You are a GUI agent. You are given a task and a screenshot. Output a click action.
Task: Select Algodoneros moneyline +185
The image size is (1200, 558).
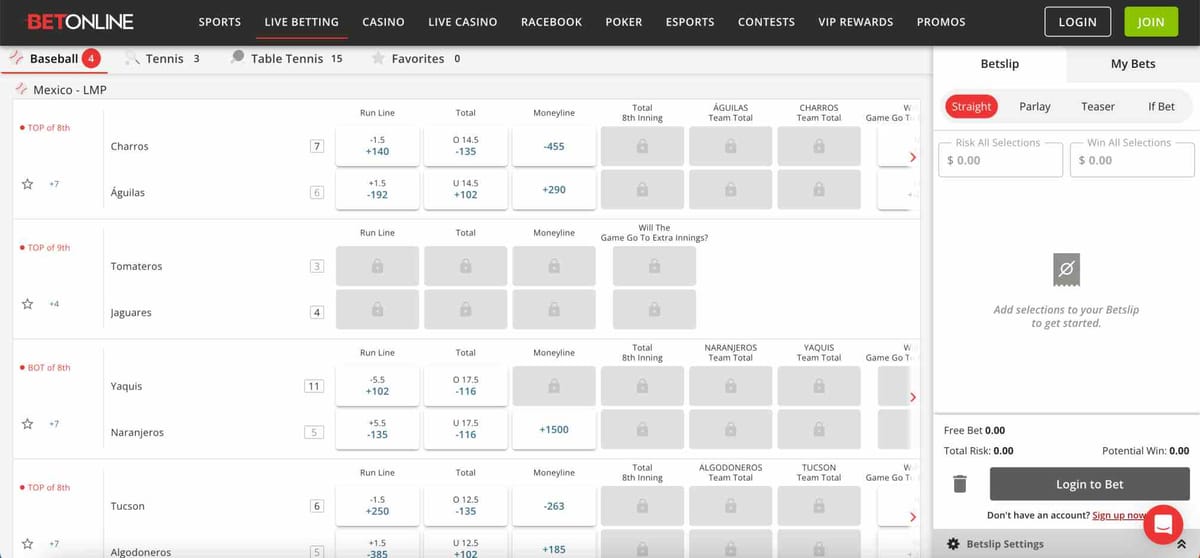554,548
